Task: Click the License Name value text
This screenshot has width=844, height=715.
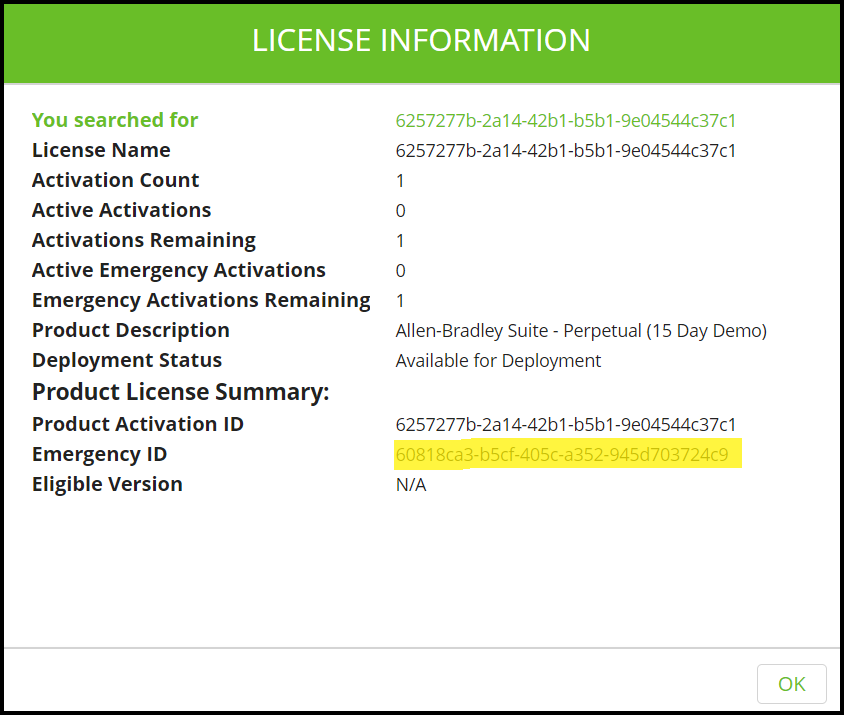Action: click(x=566, y=151)
